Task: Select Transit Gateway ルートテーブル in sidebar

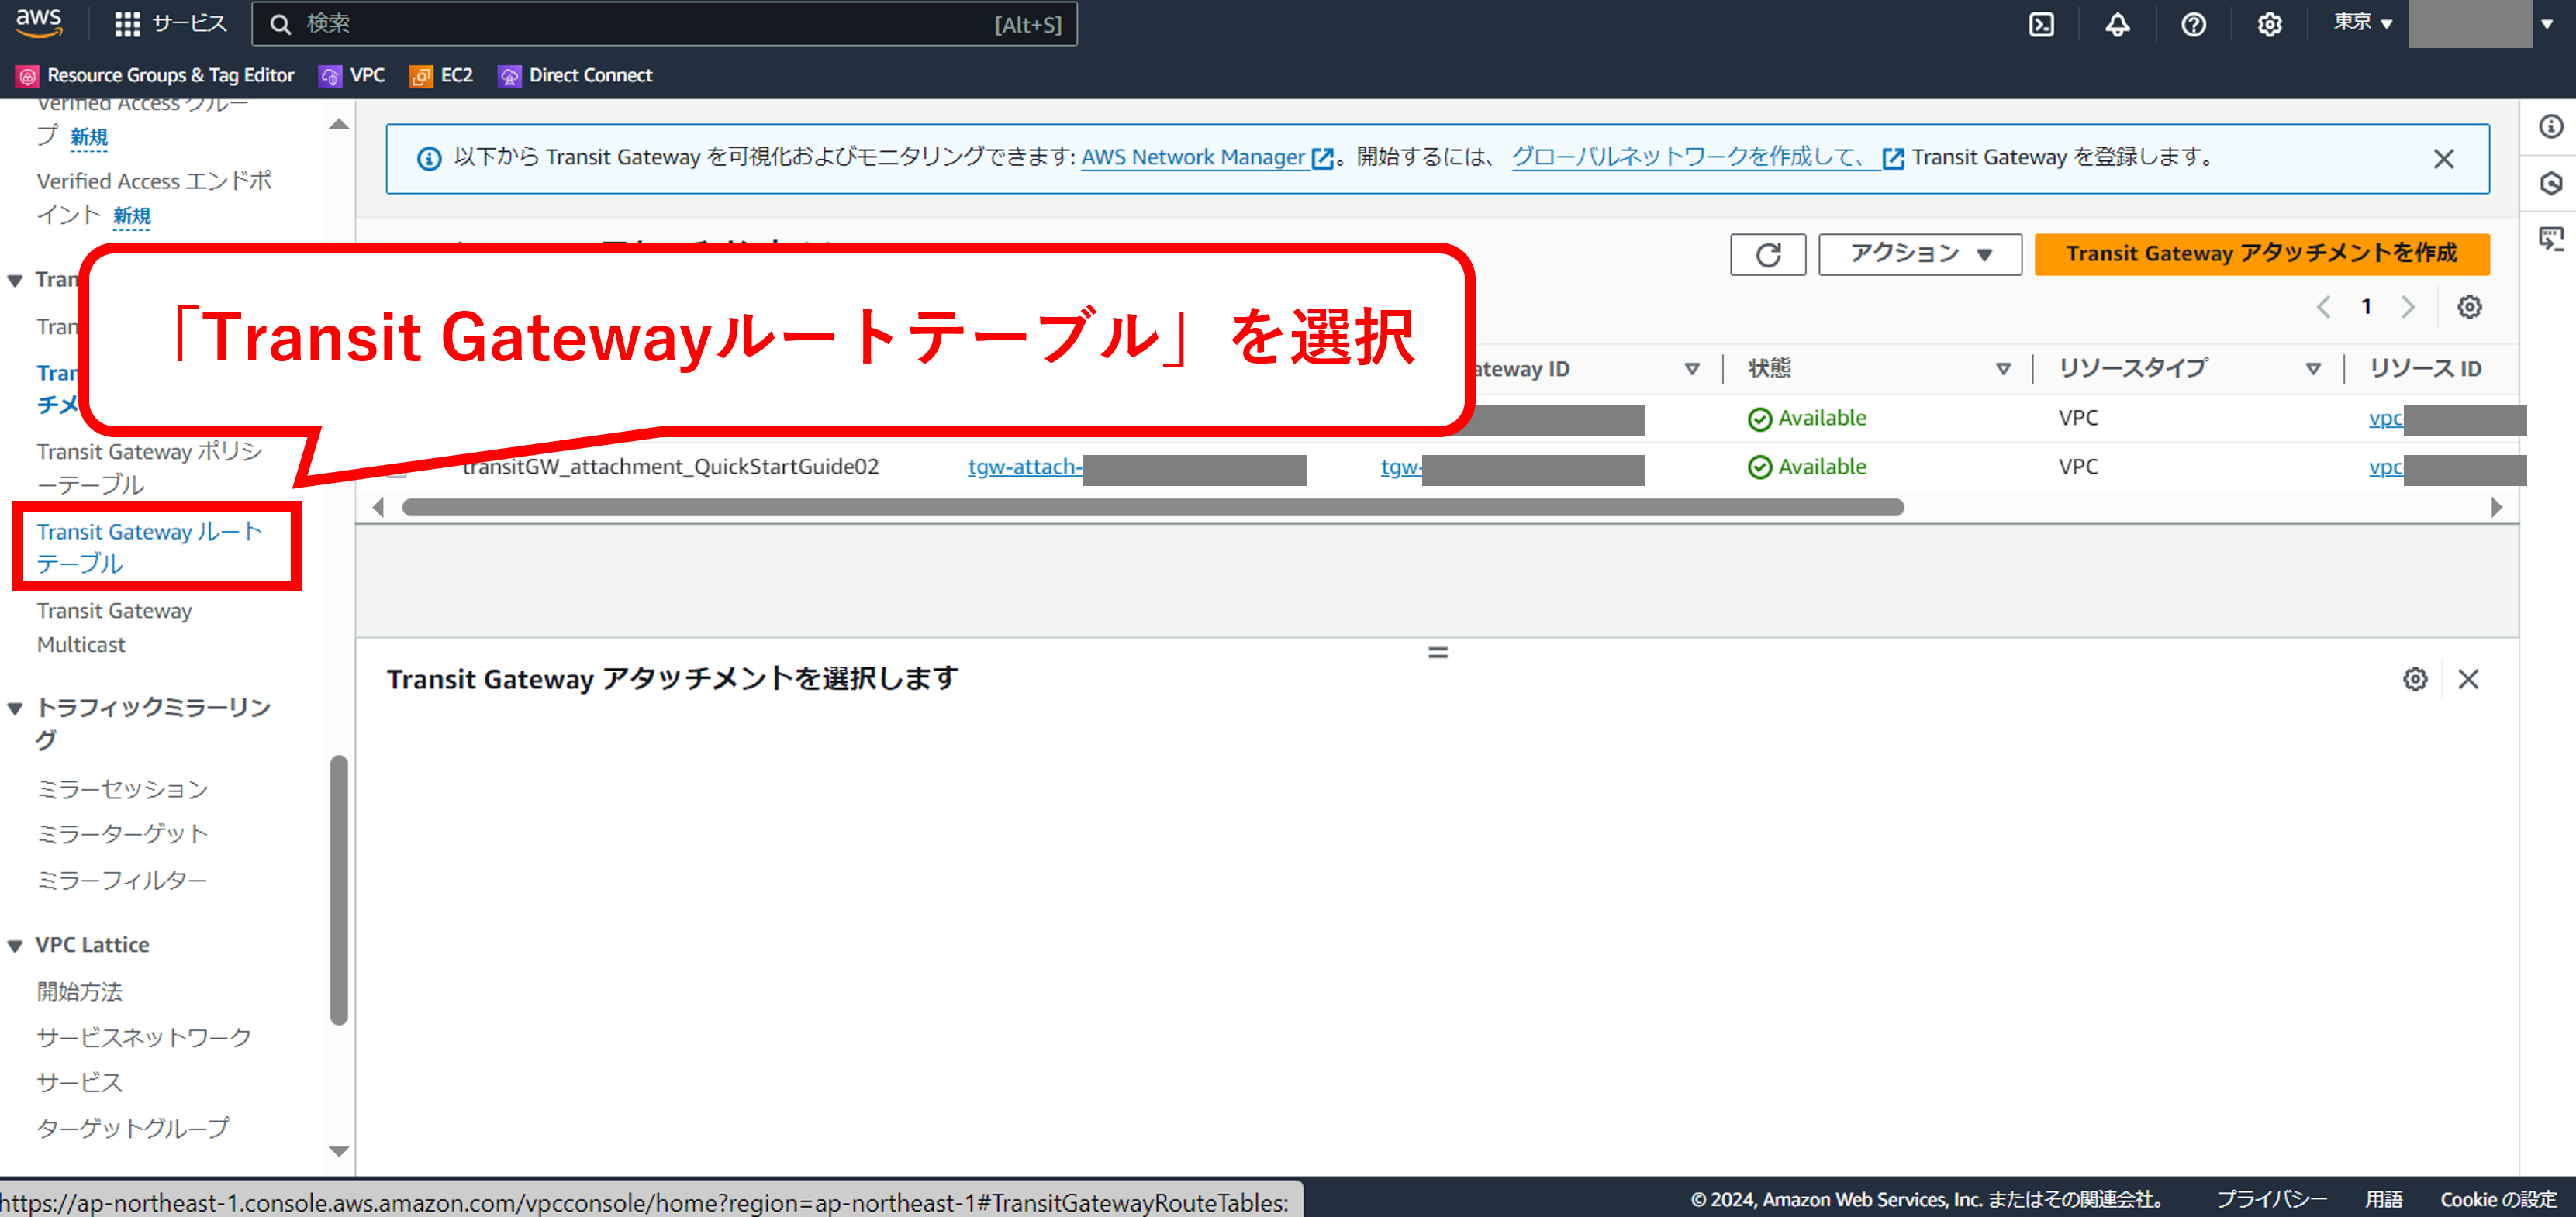Action: [150, 547]
